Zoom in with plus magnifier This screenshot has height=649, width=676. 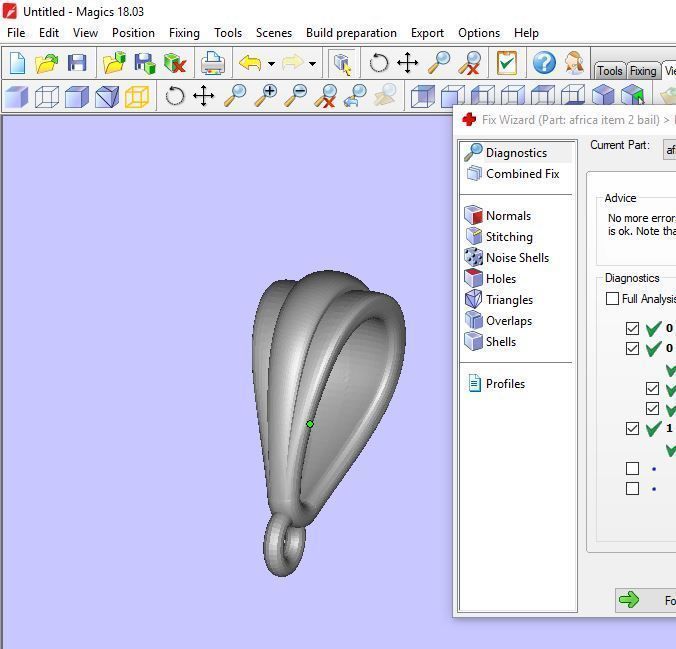[266, 96]
